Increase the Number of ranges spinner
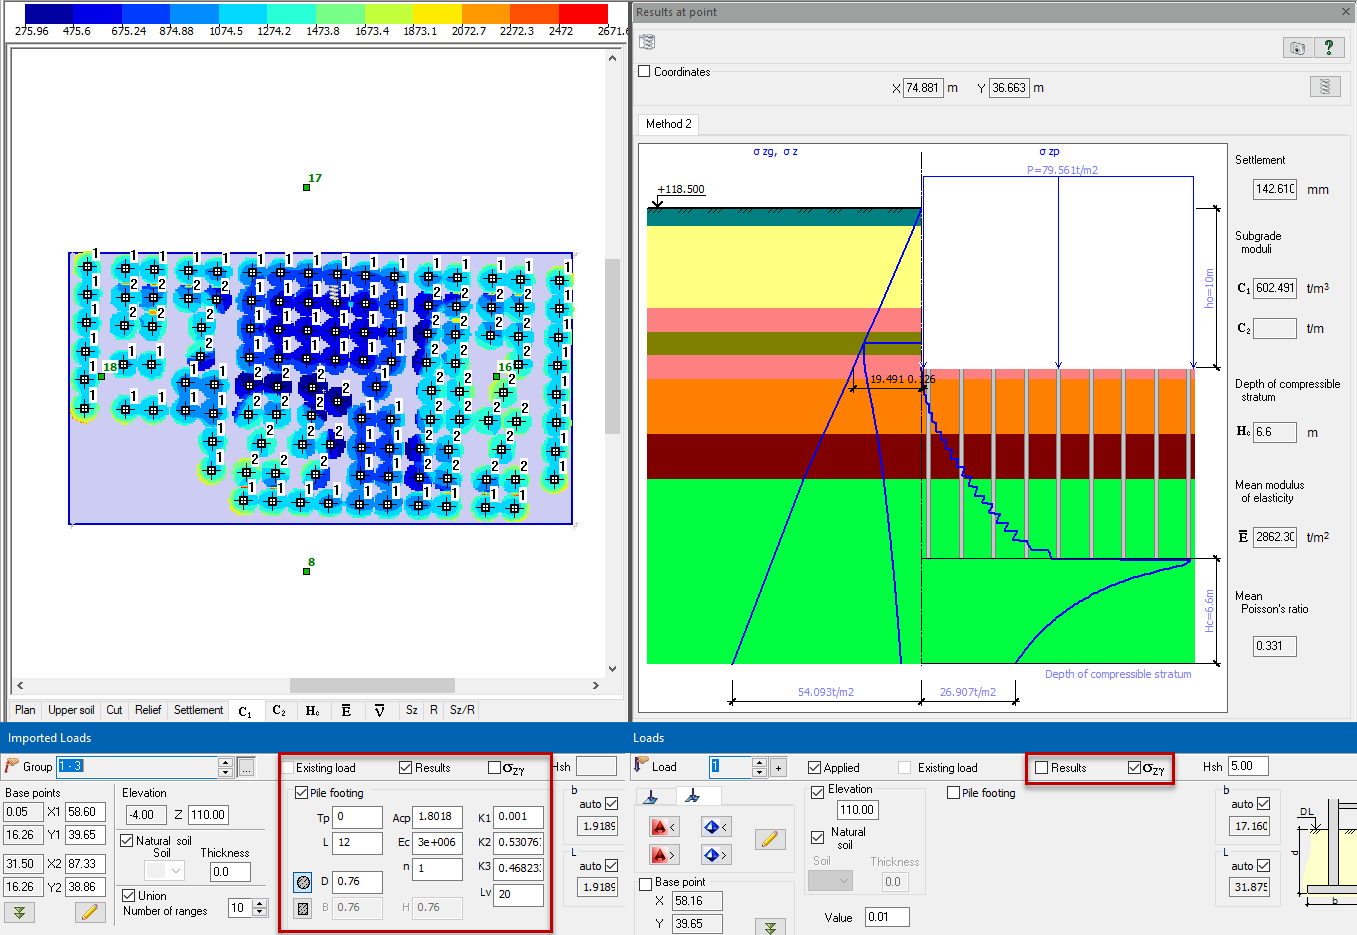 pyautogui.click(x=260, y=904)
